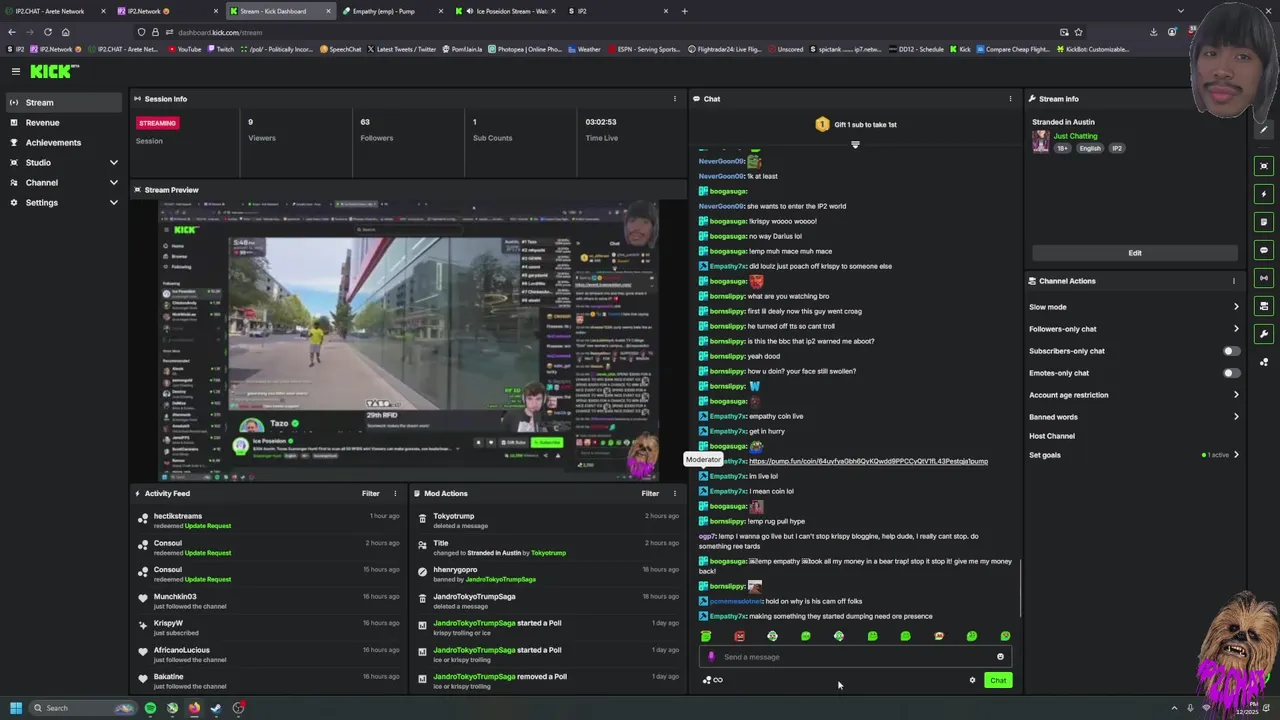Toggle the Chat bubble widget button
This screenshot has height=720, width=1280.
(1264, 250)
